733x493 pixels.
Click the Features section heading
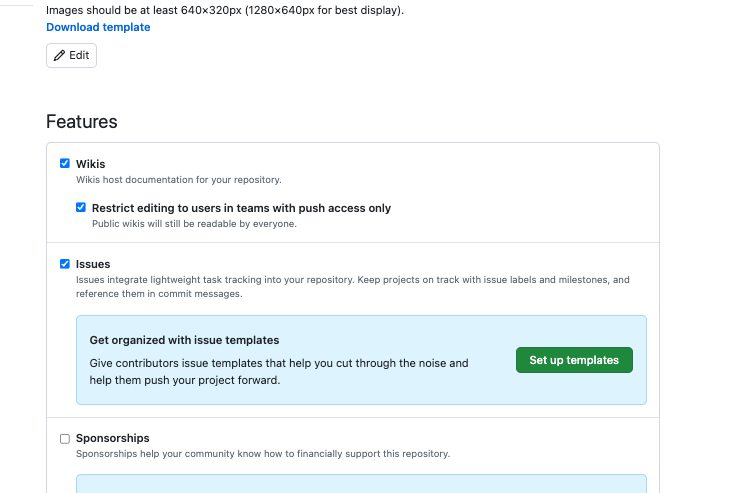pyautogui.click(x=82, y=121)
